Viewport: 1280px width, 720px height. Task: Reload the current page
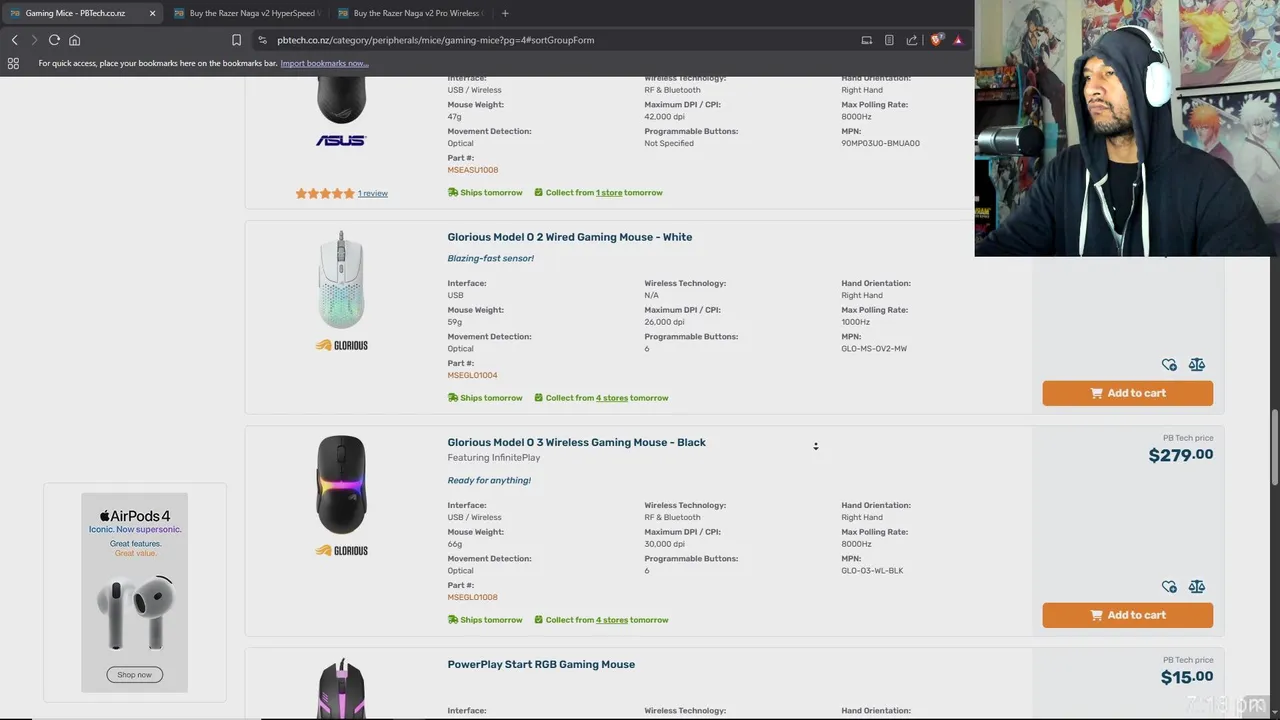[54, 40]
